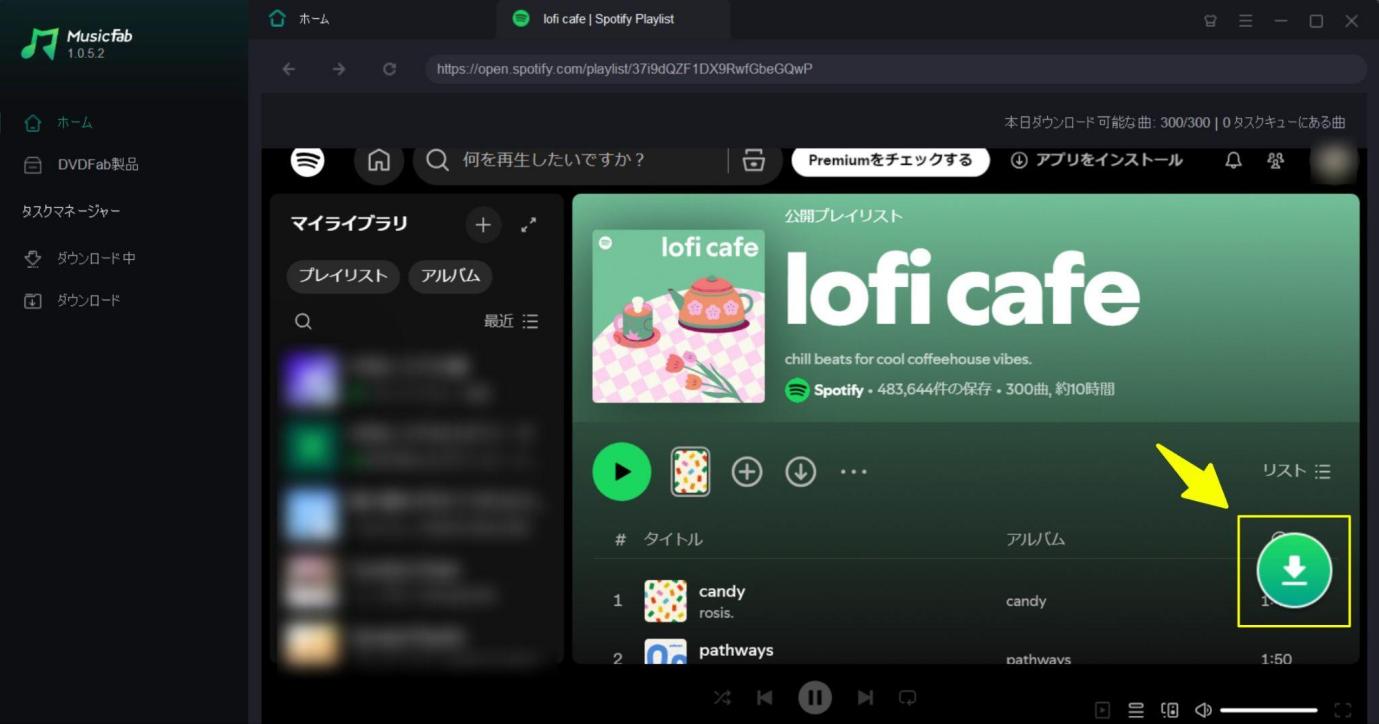Select the アルバム filter chip
1379x724 pixels.
(450, 276)
